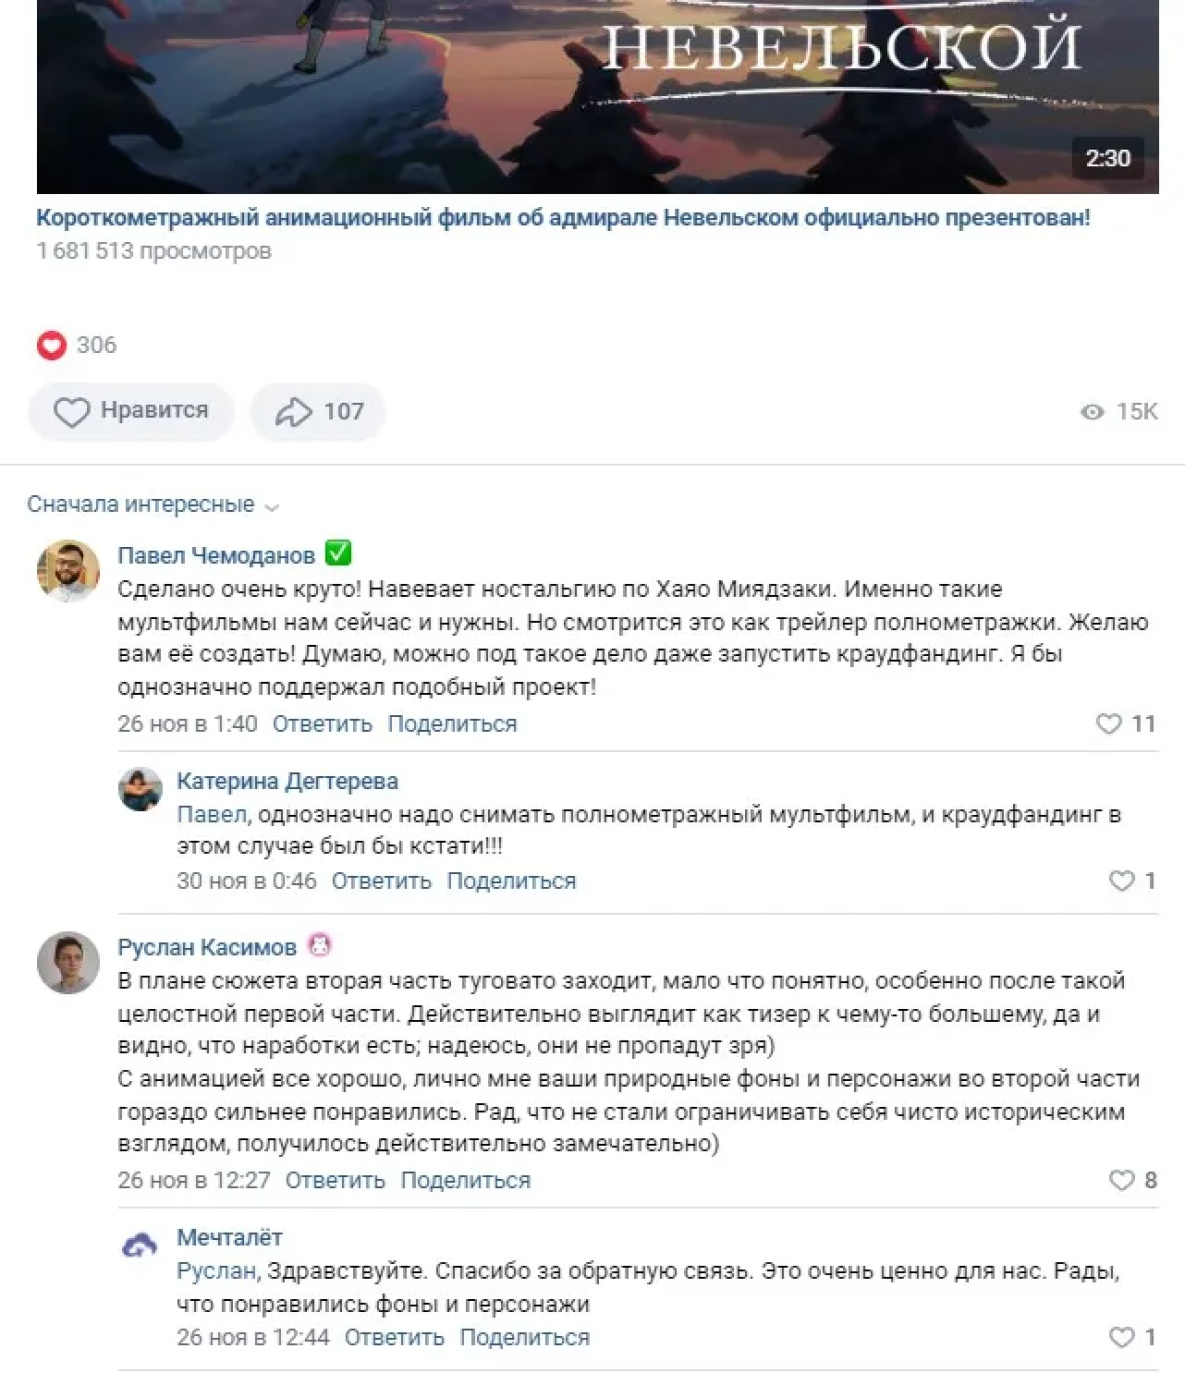Screen dimensions: 1185x1373
Task: Open Павел Чемоданов profile avatar
Action: tap(68, 571)
